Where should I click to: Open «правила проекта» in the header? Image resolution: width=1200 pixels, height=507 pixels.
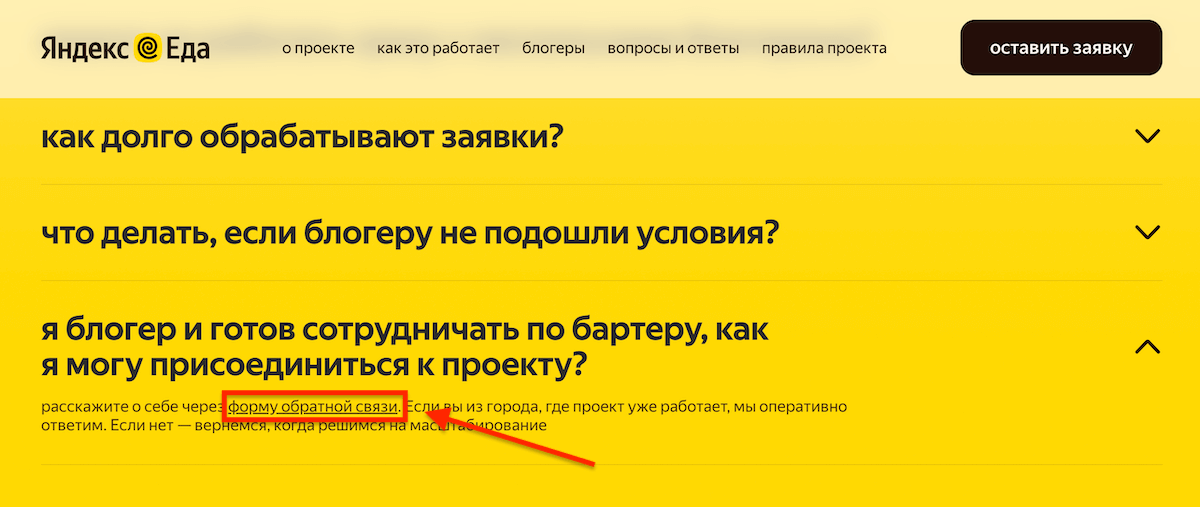(824, 48)
